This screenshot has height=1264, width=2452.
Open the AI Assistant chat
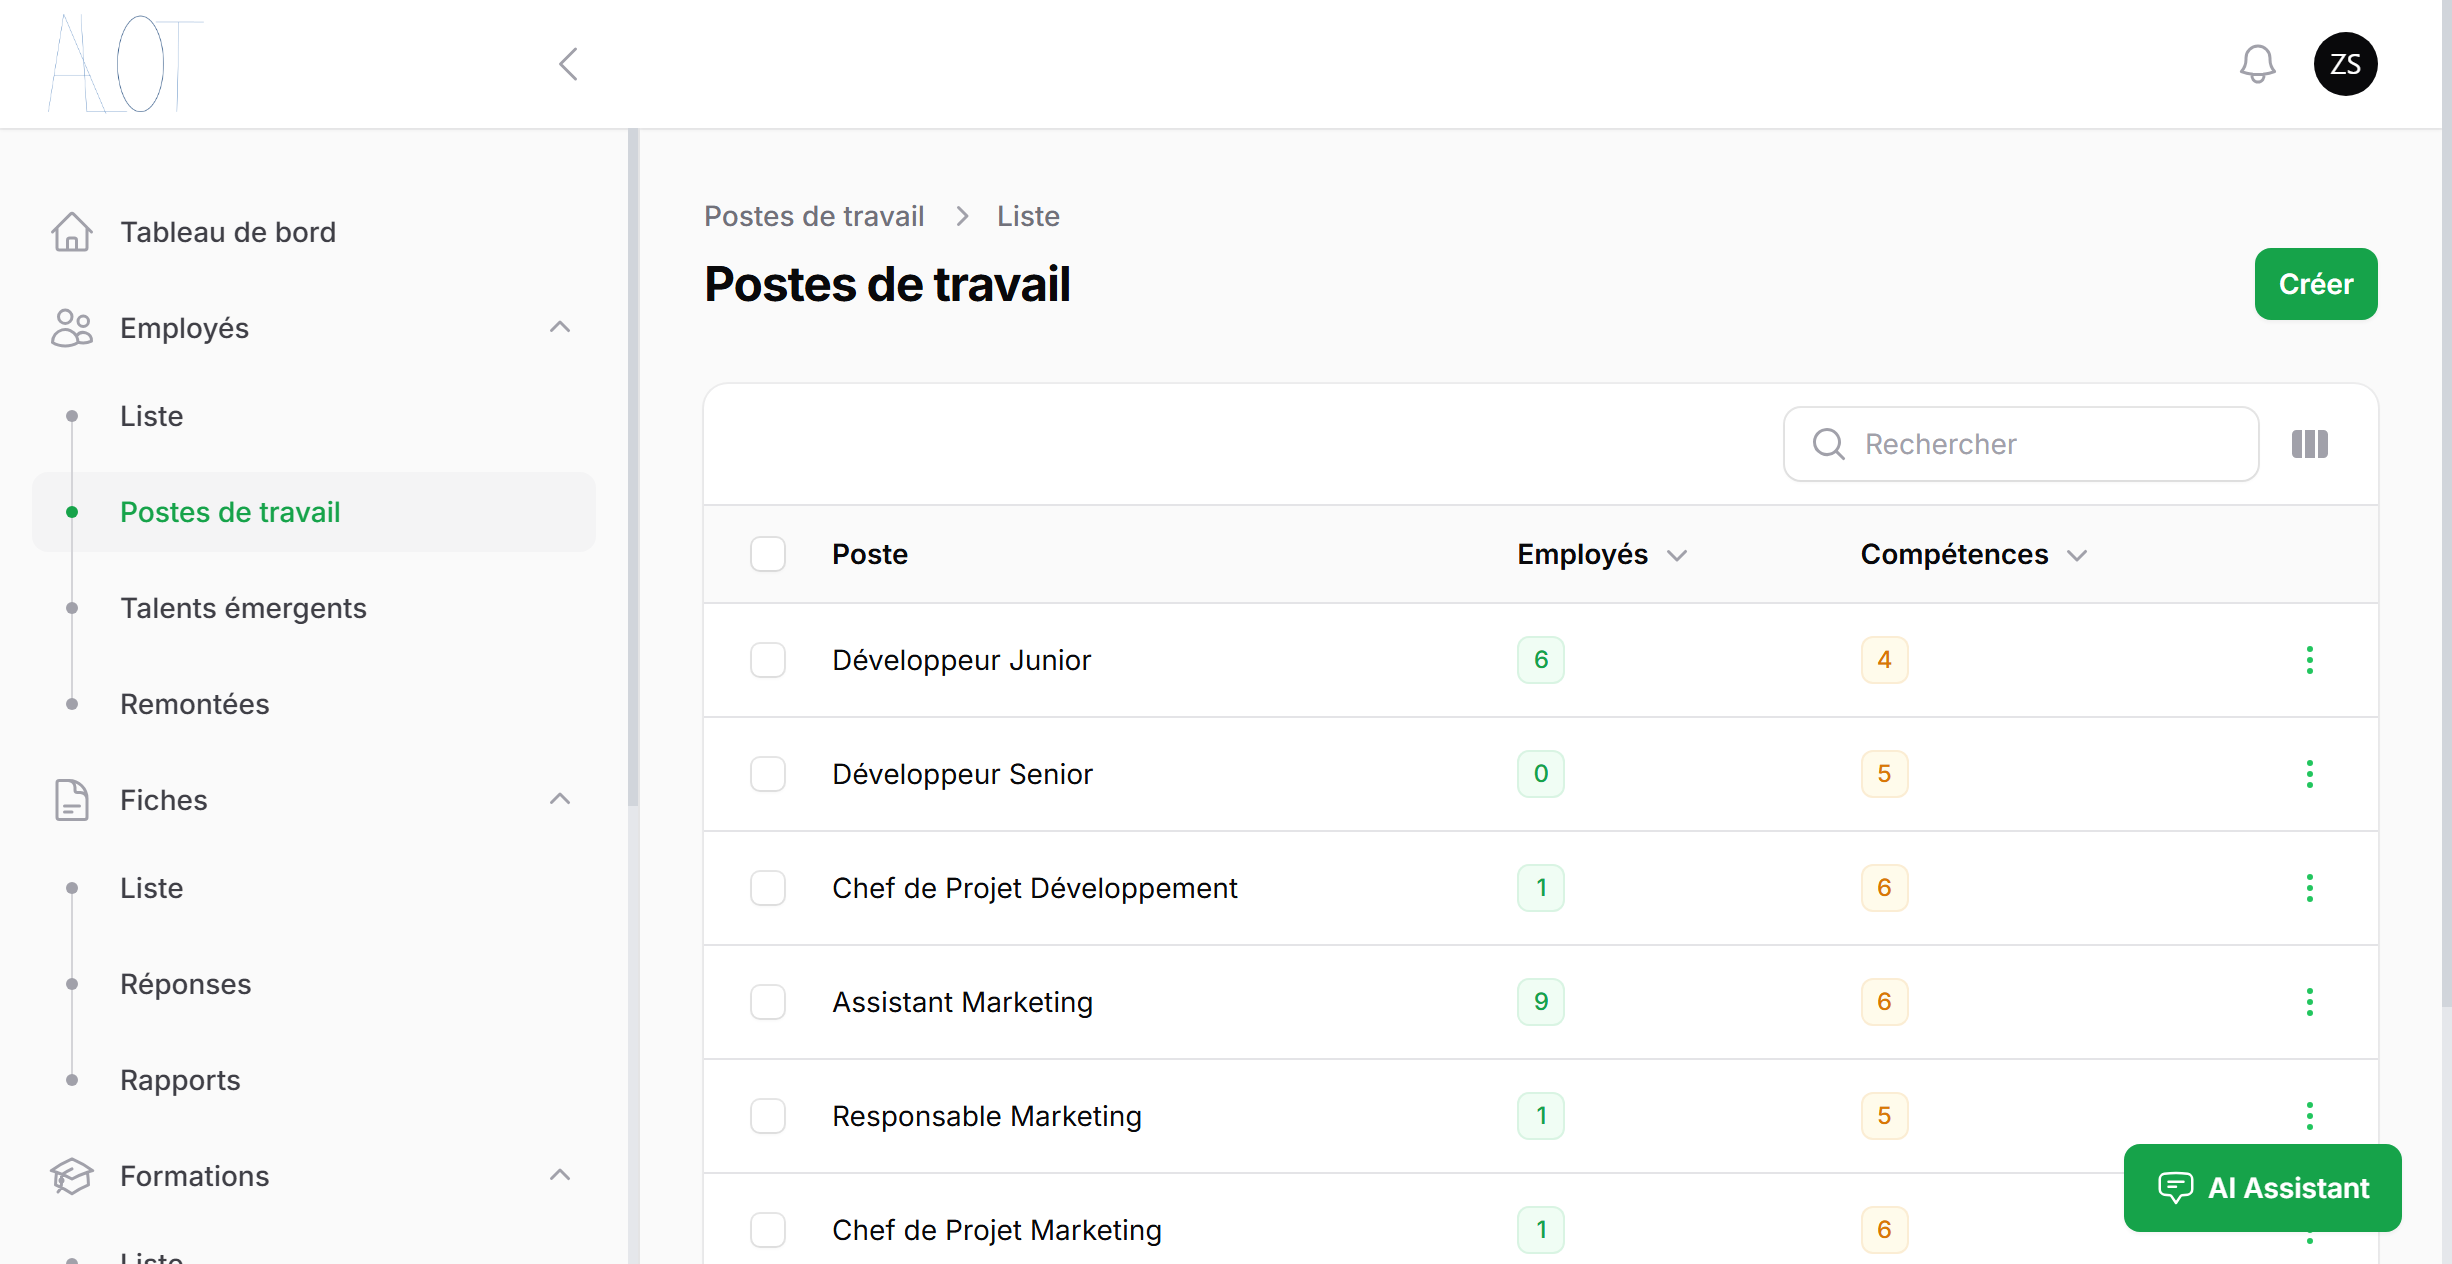click(x=2263, y=1188)
